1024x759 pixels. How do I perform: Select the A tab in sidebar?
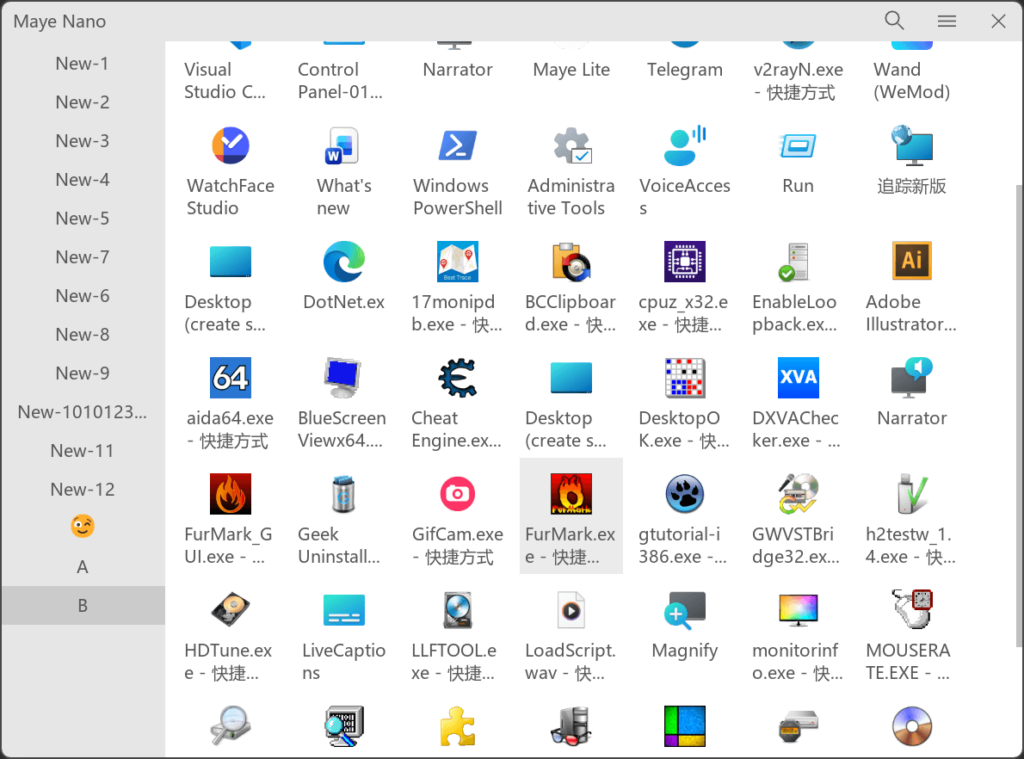[x=82, y=567]
